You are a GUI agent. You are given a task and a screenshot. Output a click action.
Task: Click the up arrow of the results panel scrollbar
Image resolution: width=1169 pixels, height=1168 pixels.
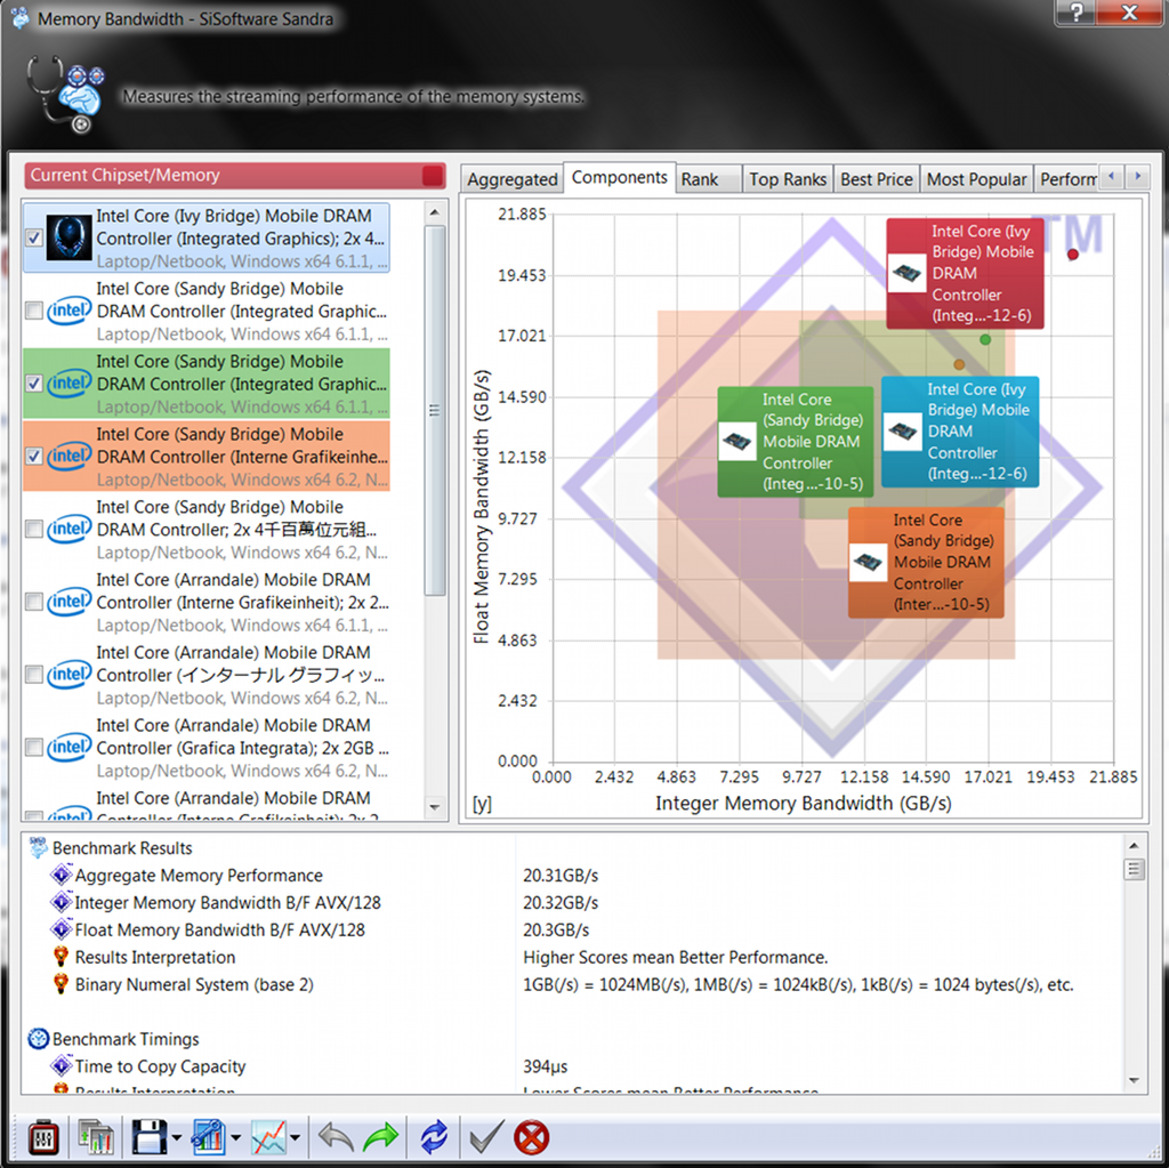(1134, 845)
